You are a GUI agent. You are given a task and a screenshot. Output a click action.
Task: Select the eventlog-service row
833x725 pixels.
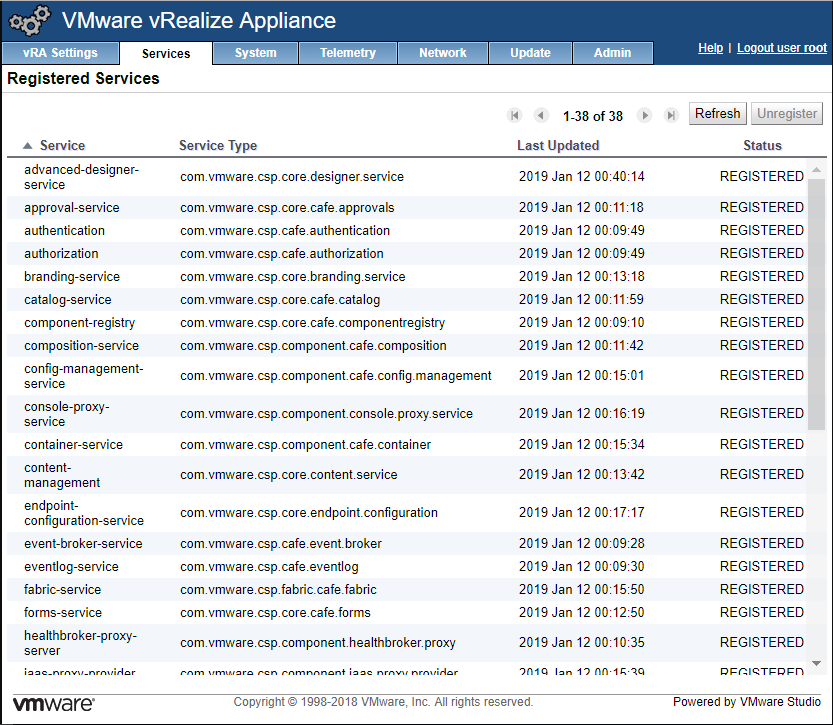point(406,567)
